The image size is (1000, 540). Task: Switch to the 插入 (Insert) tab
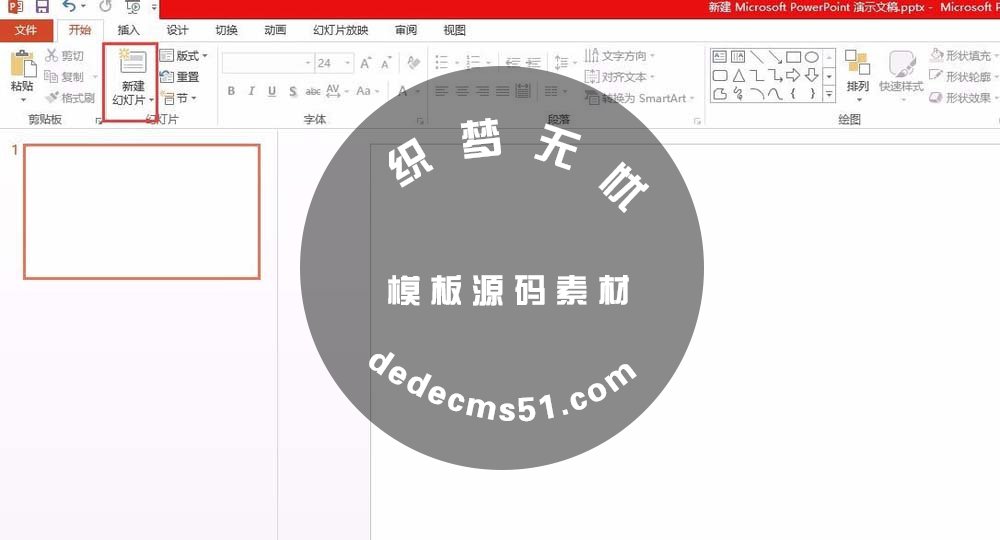(128, 30)
